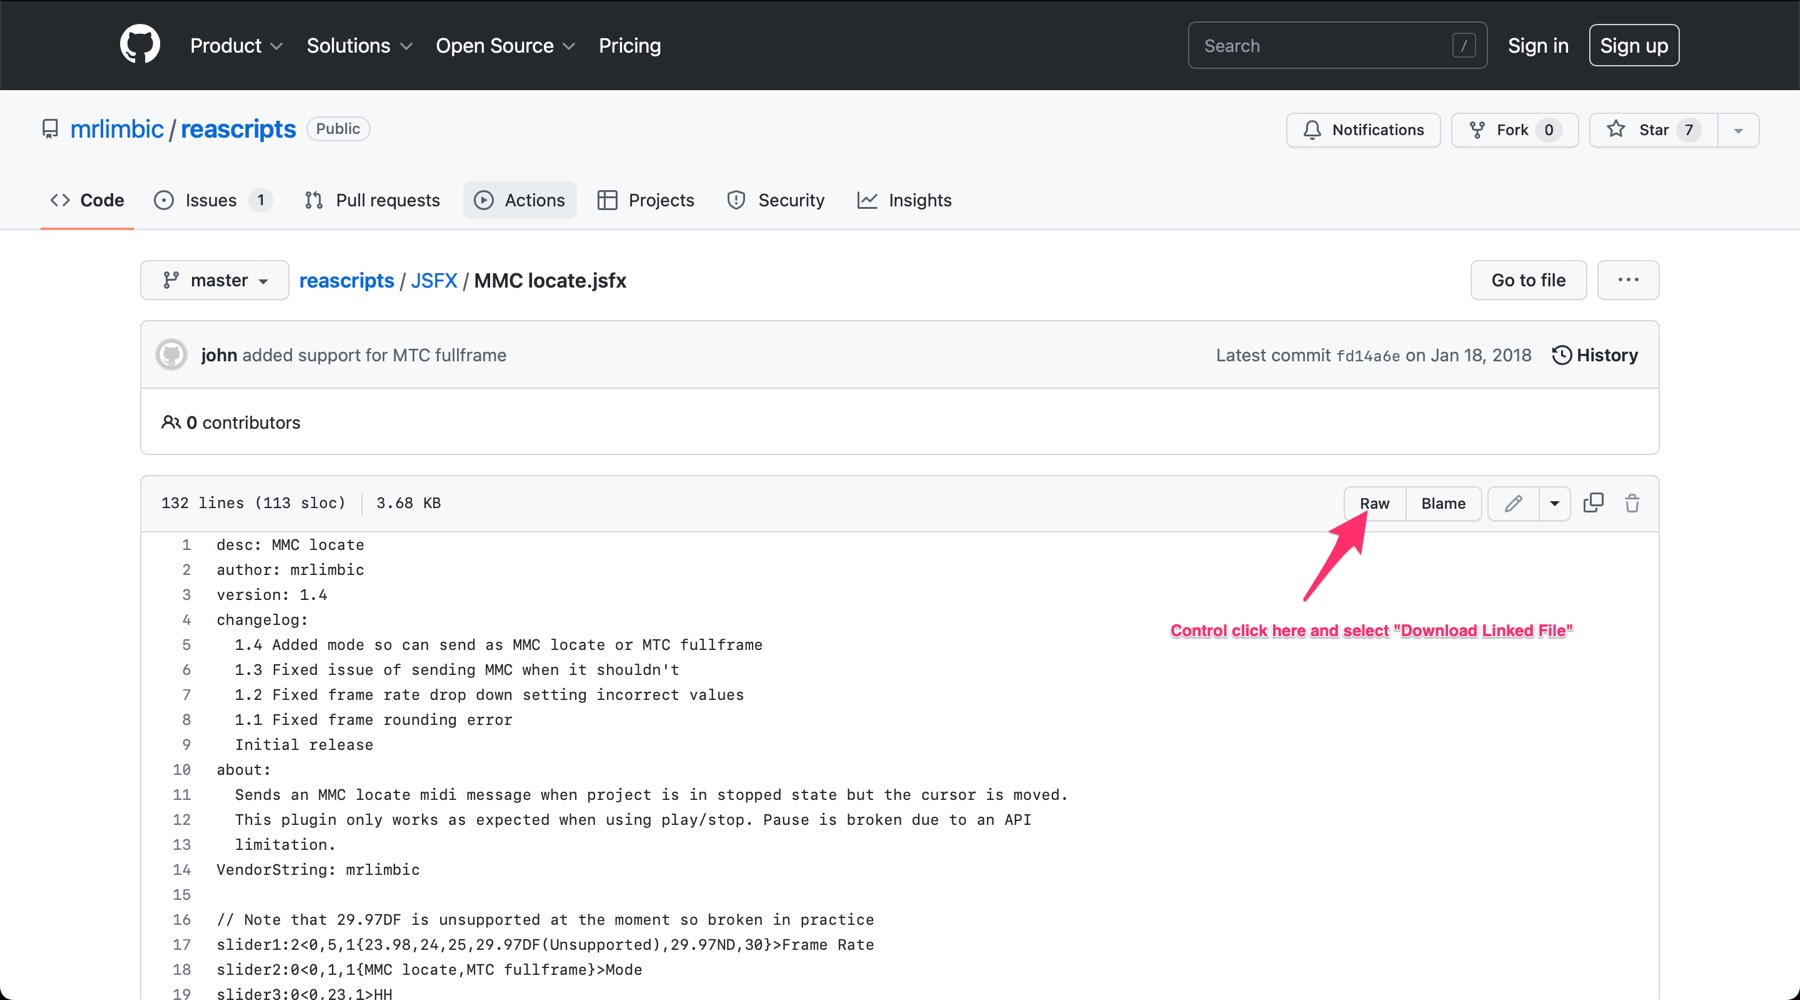Switch to the Projects tab
The width and height of the screenshot is (1800, 1000).
point(646,200)
